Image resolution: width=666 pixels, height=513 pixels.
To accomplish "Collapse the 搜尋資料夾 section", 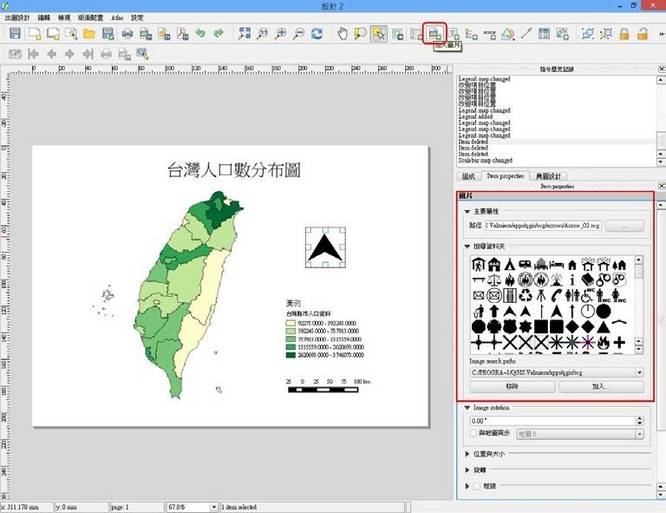I will (x=467, y=246).
